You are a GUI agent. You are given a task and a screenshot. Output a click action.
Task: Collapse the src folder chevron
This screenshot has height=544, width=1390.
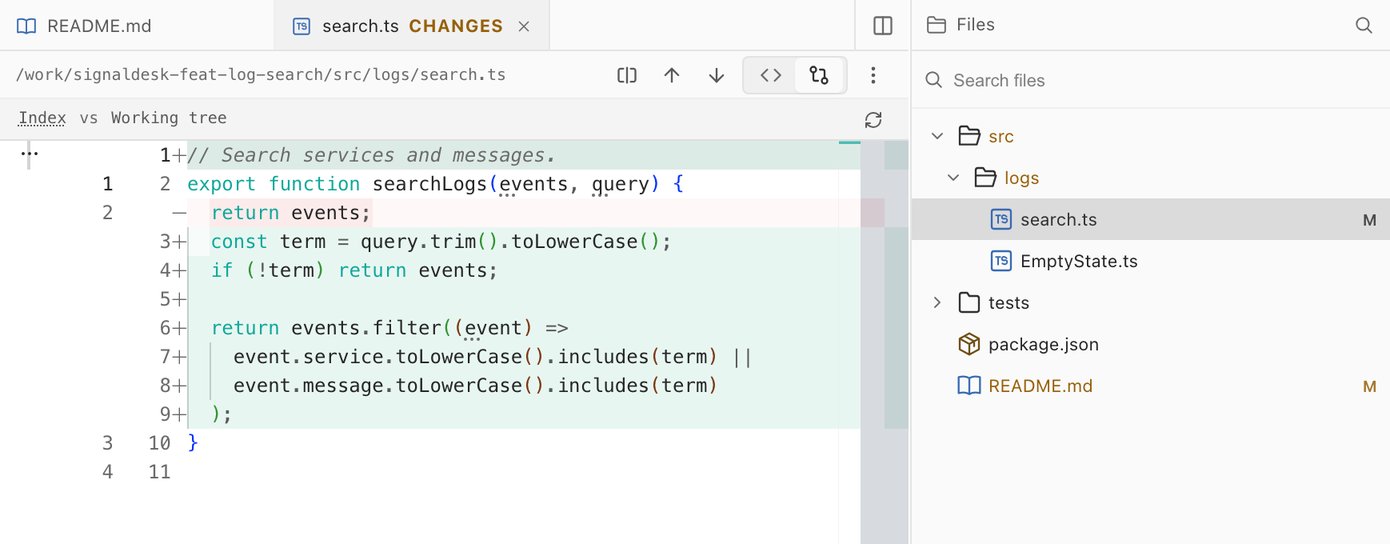coord(937,136)
